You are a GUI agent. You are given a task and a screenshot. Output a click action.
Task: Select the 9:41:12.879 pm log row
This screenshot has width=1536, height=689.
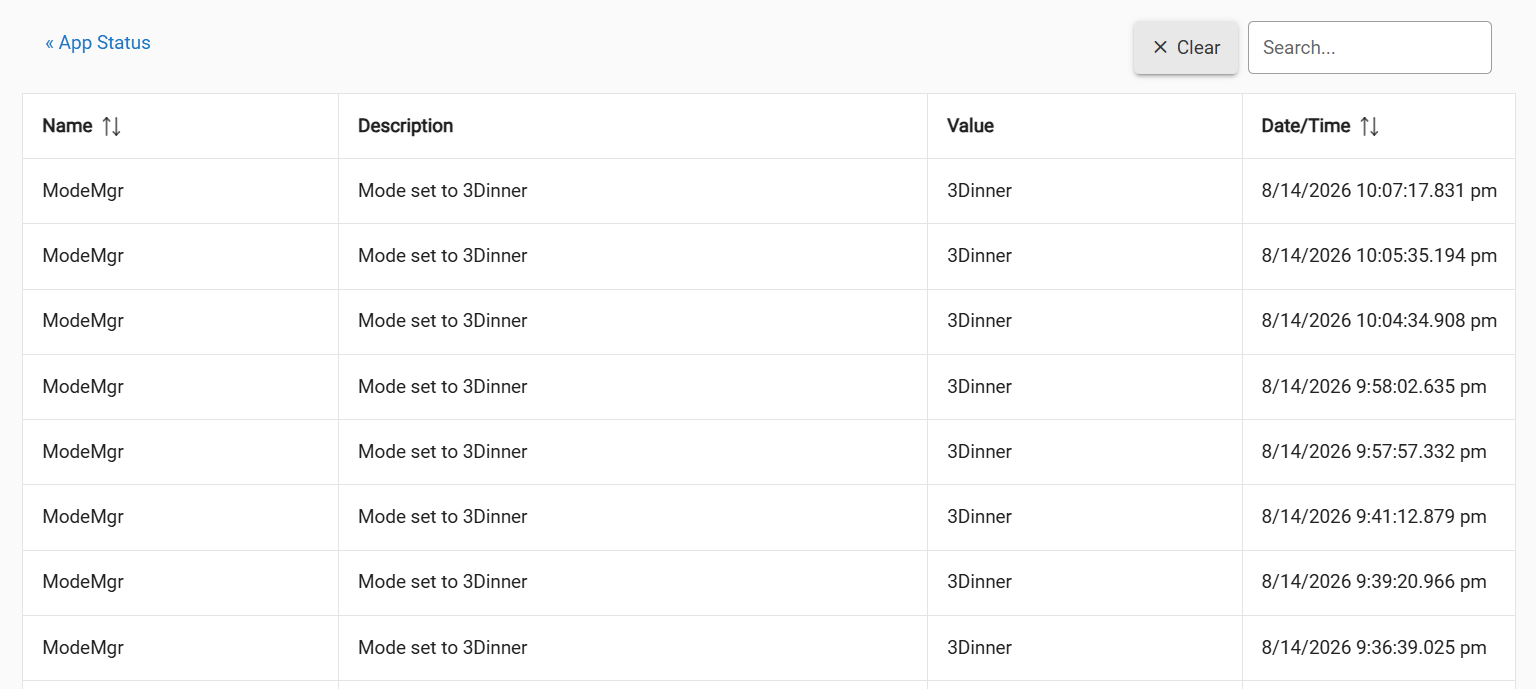pos(769,517)
